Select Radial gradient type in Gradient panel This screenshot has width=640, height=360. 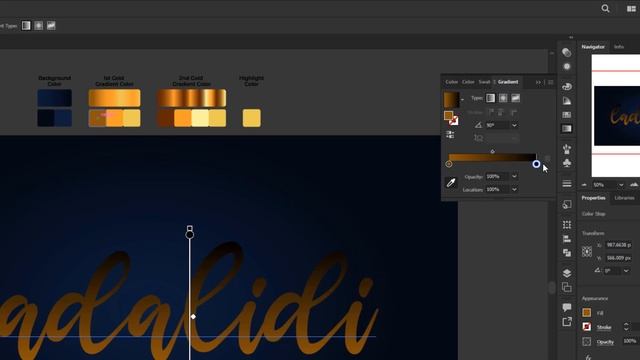(503, 98)
